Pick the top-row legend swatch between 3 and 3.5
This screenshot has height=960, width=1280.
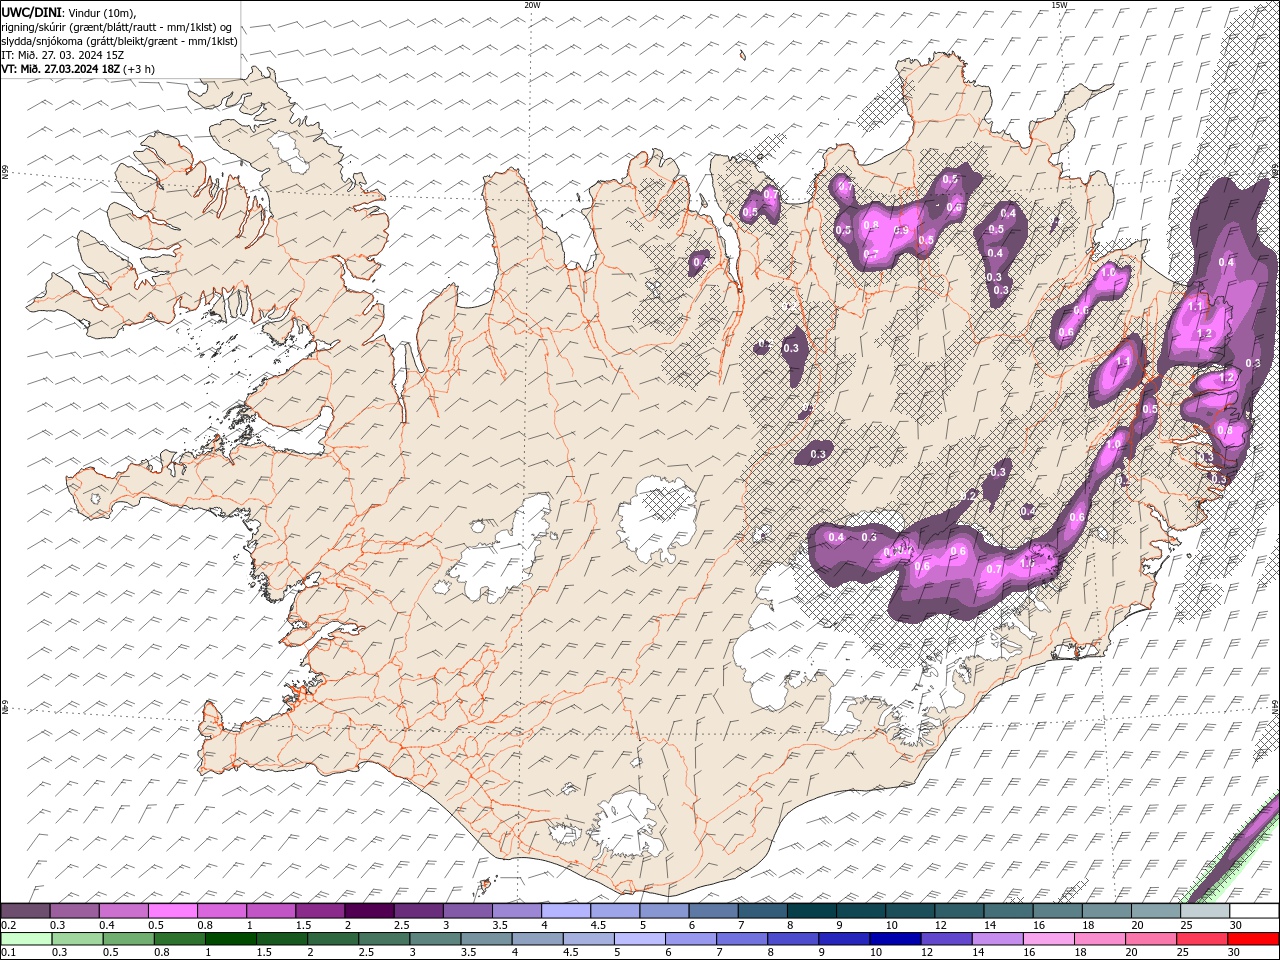(467, 911)
